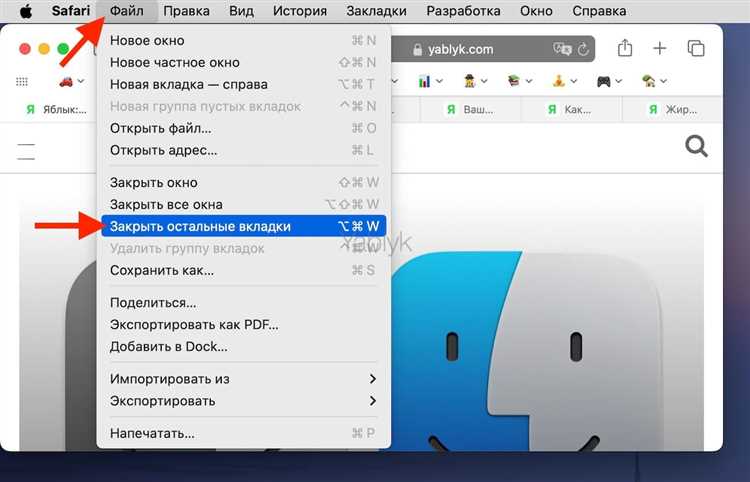
Task: Open the hamburger menu on the webpage
Action: click(x=26, y=151)
